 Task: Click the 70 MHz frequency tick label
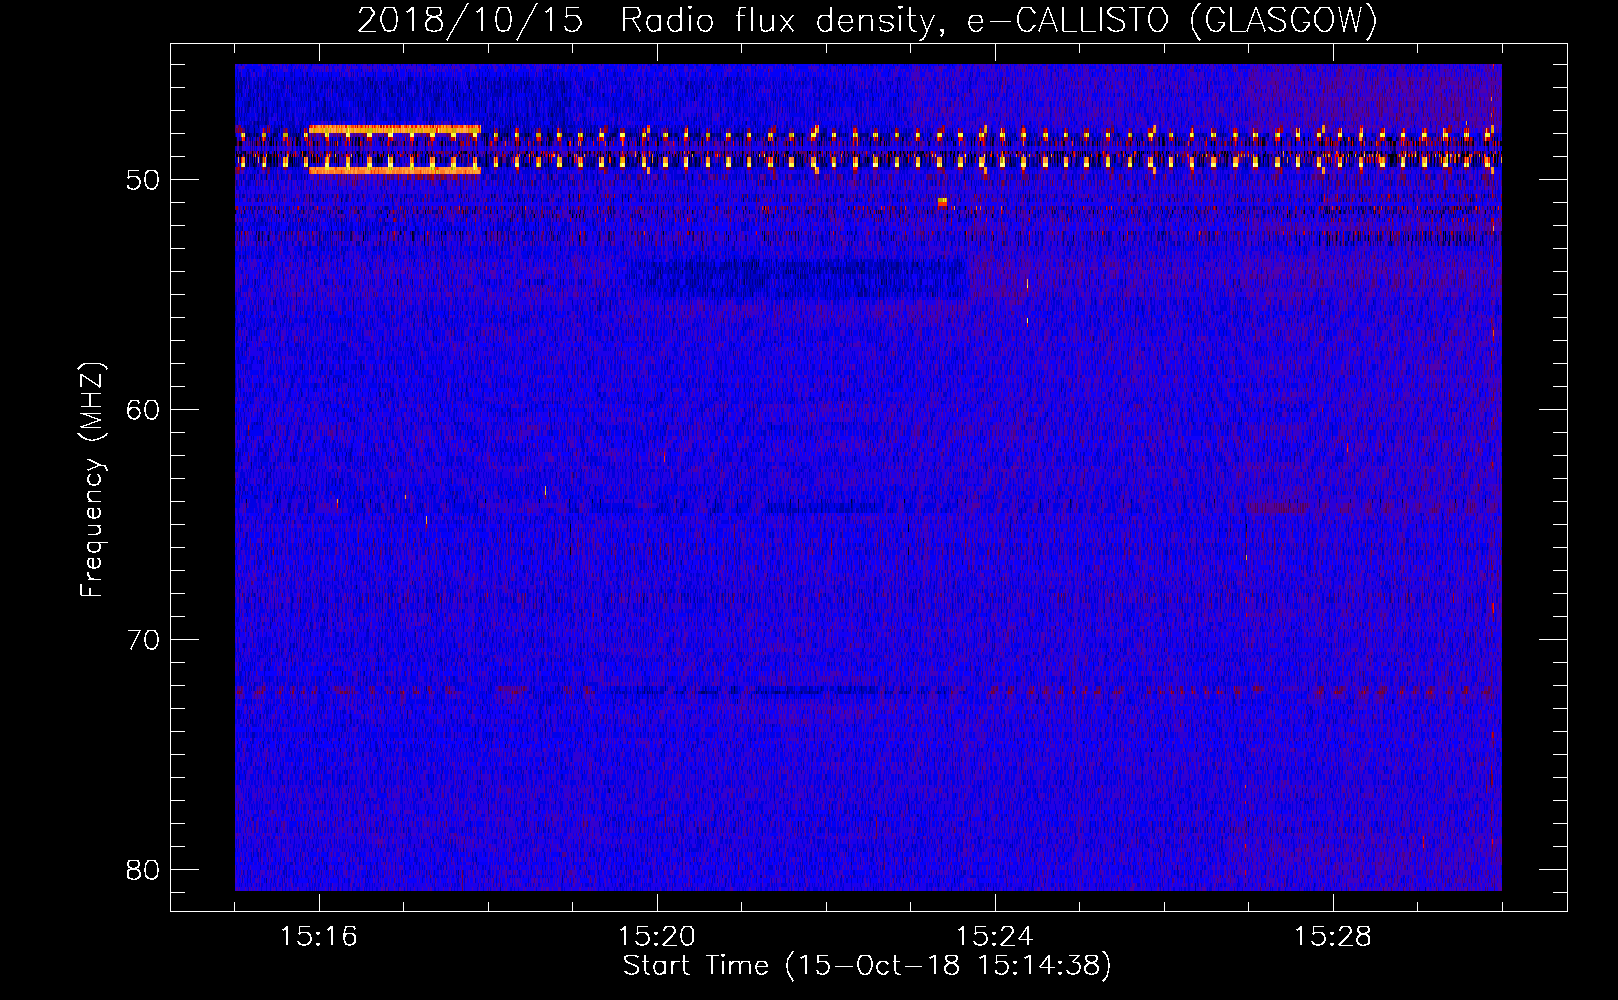click(144, 640)
